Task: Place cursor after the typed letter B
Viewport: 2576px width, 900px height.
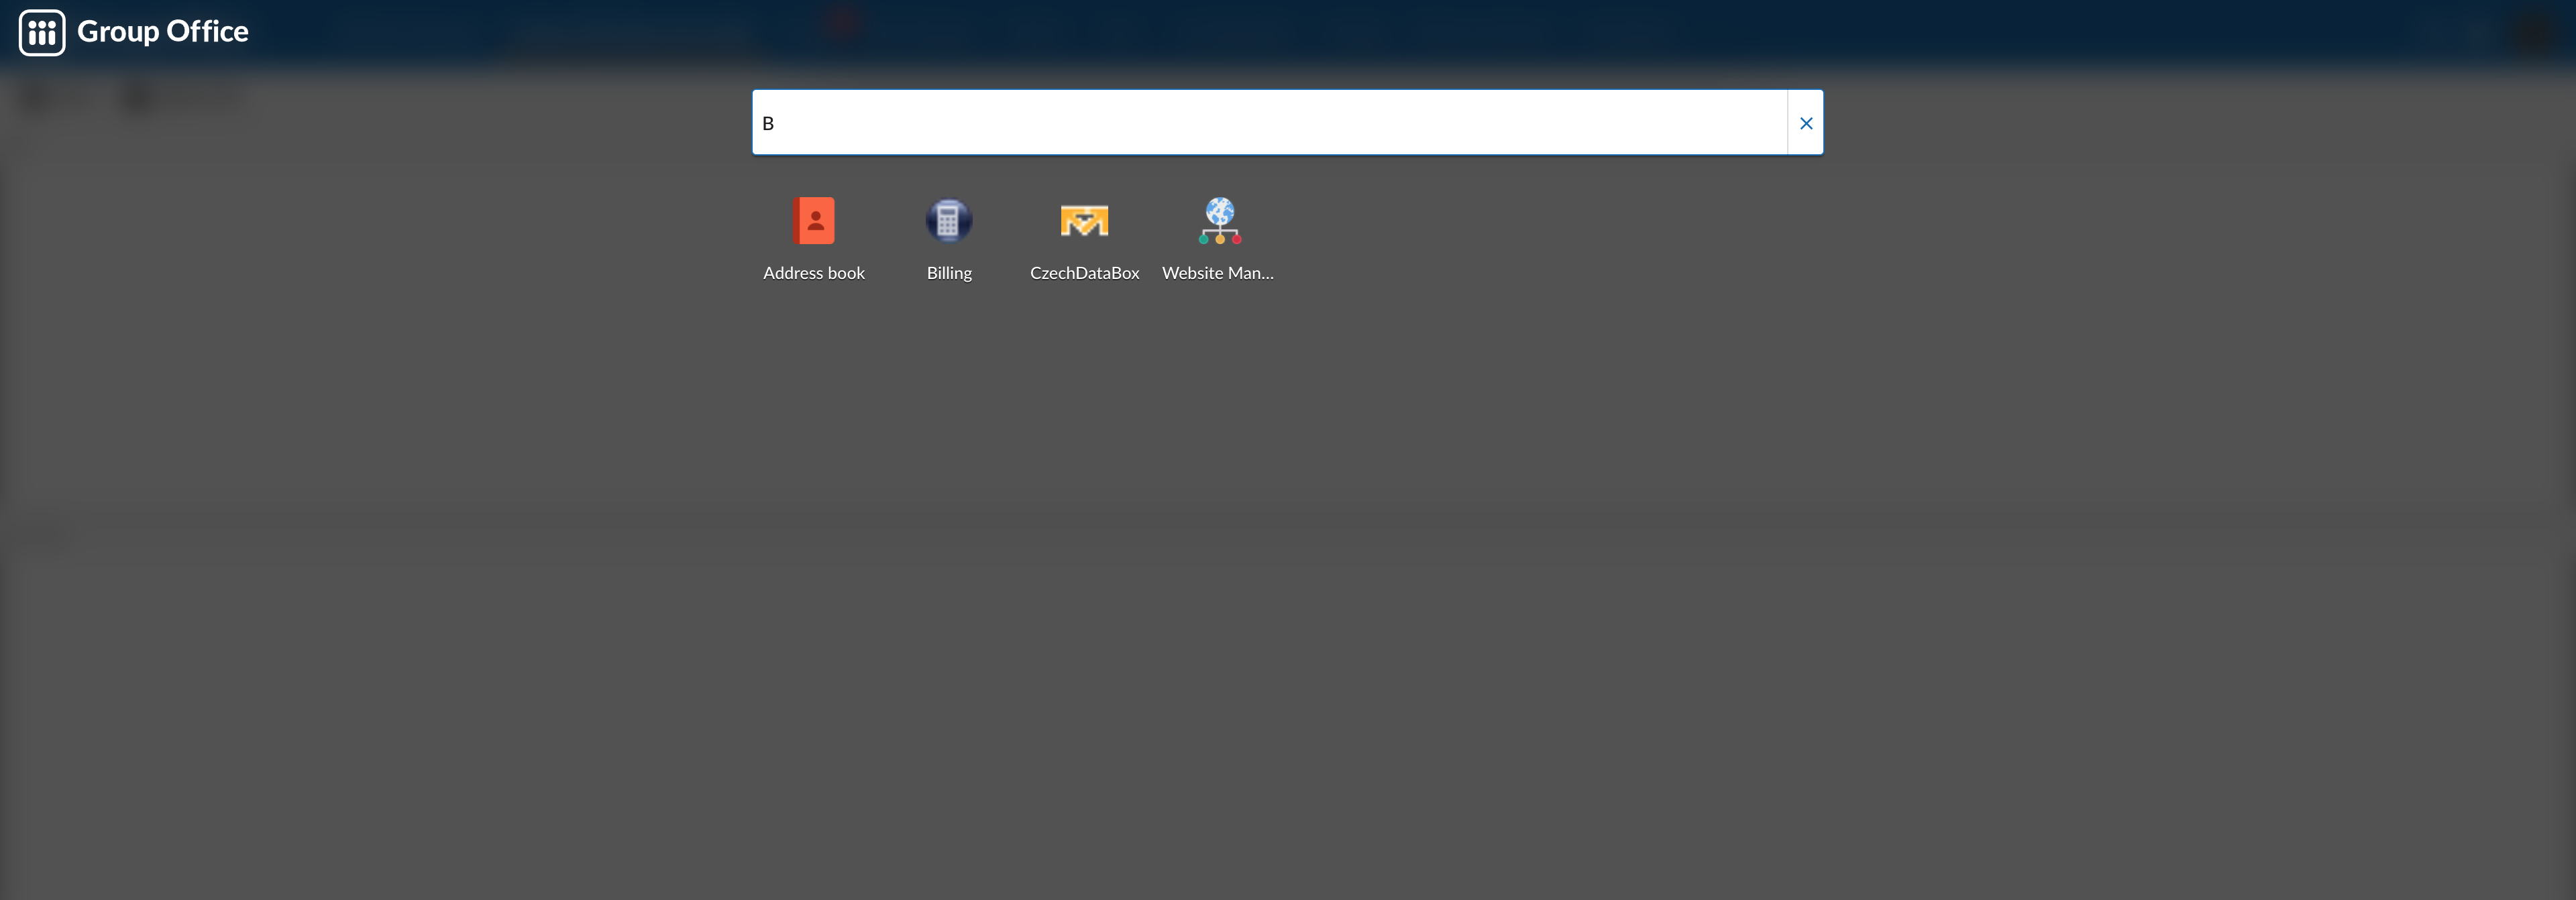Action: coord(776,123)
